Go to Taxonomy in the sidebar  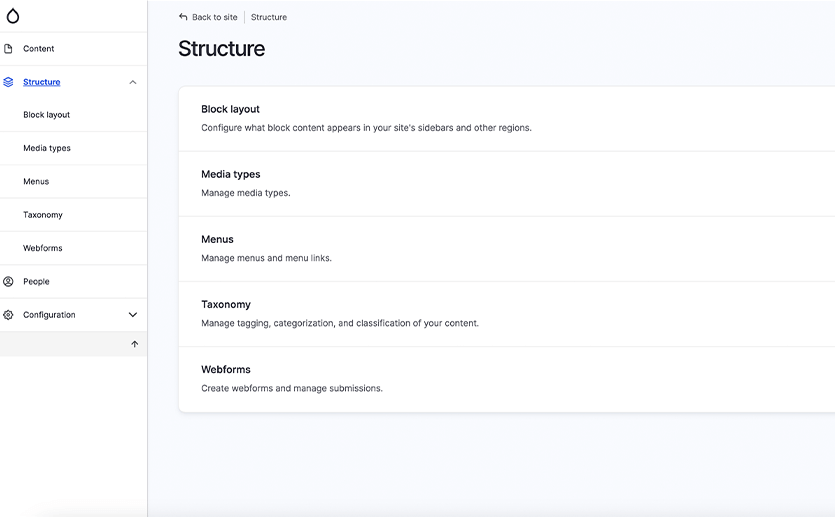[x=43, y=215]
